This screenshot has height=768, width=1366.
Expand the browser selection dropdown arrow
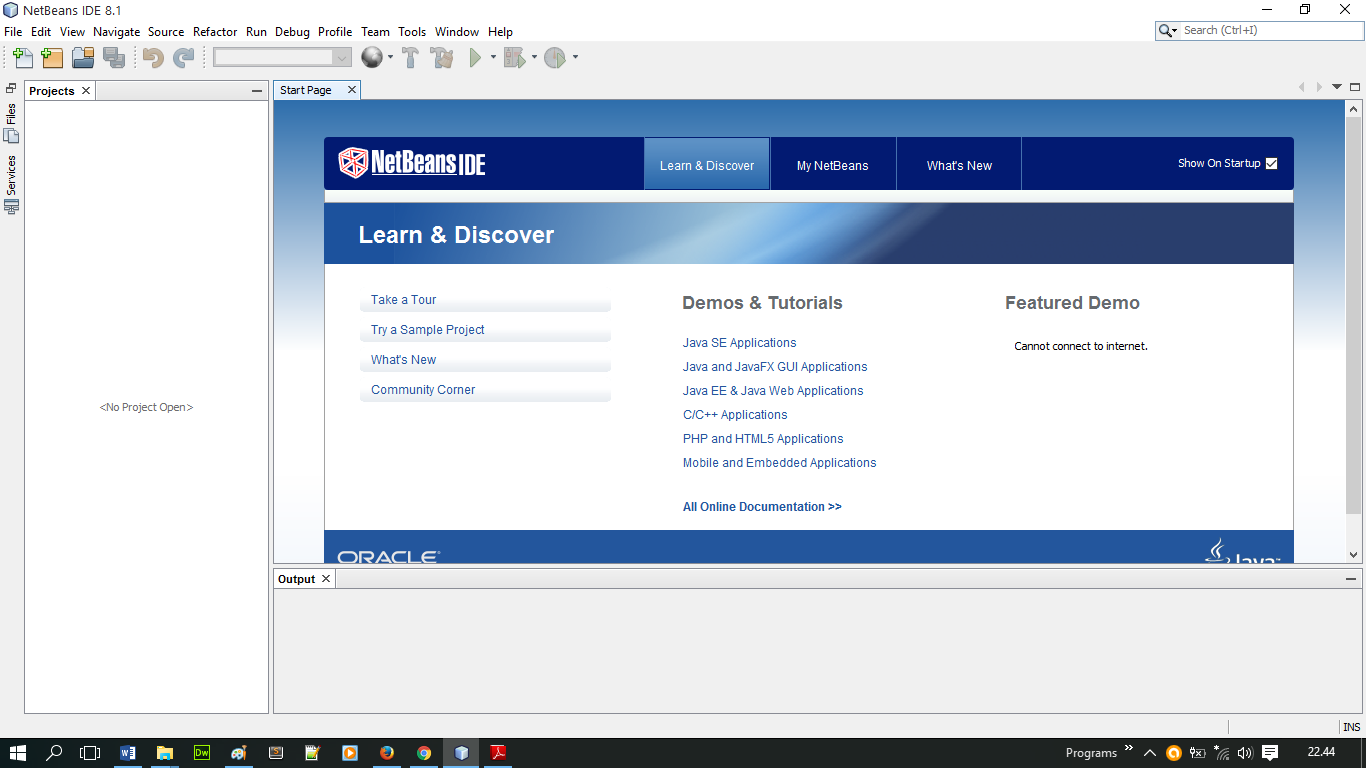point(390,58)
